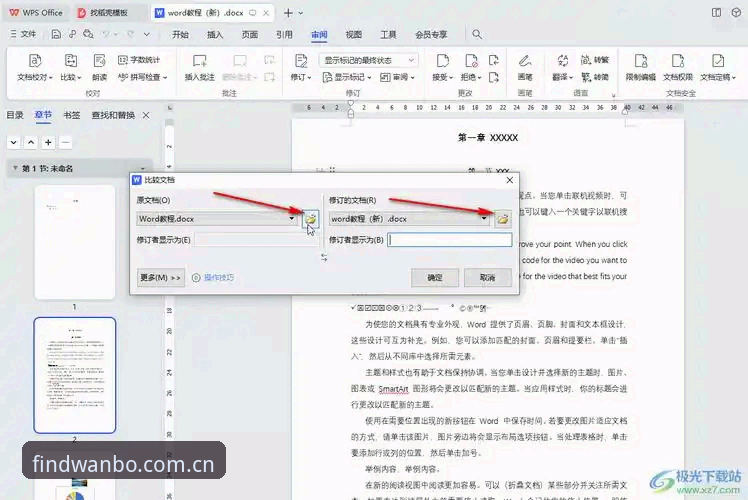Click the 拒绝 reject change icon
This screenshot has width=748, height=500.
pos(471,61)
